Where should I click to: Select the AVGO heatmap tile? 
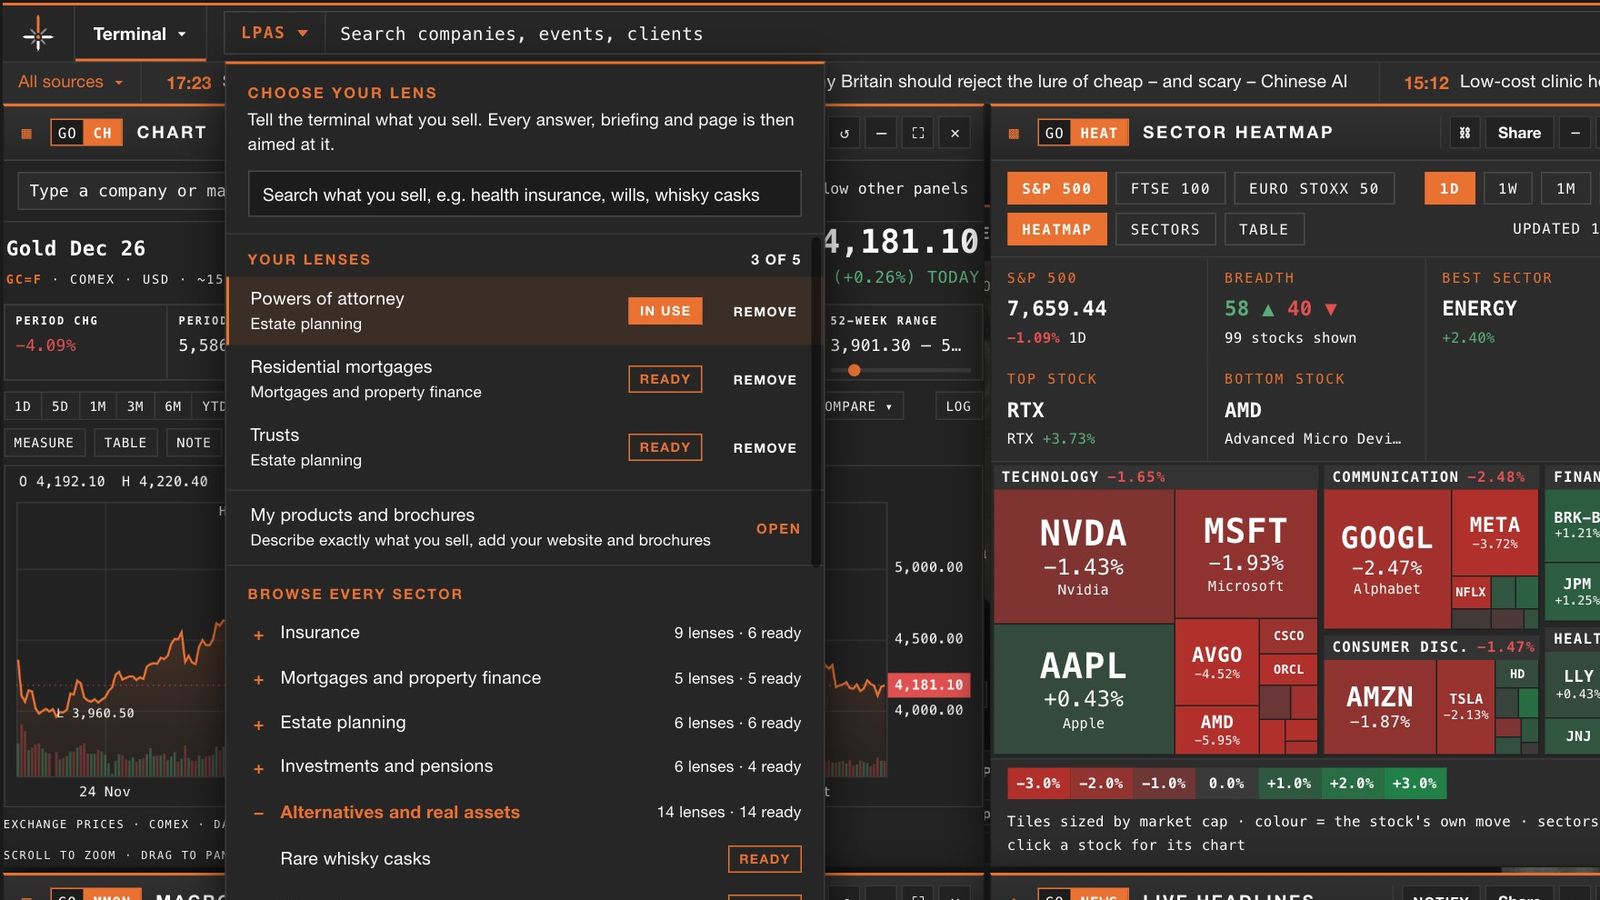[x=1216, y=661]
